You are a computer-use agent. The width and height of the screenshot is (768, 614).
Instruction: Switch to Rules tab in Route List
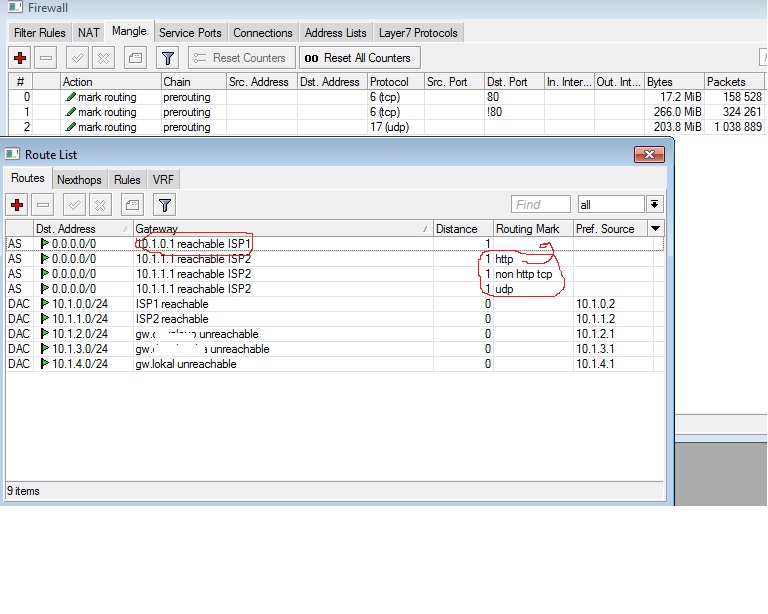point(127,180)
